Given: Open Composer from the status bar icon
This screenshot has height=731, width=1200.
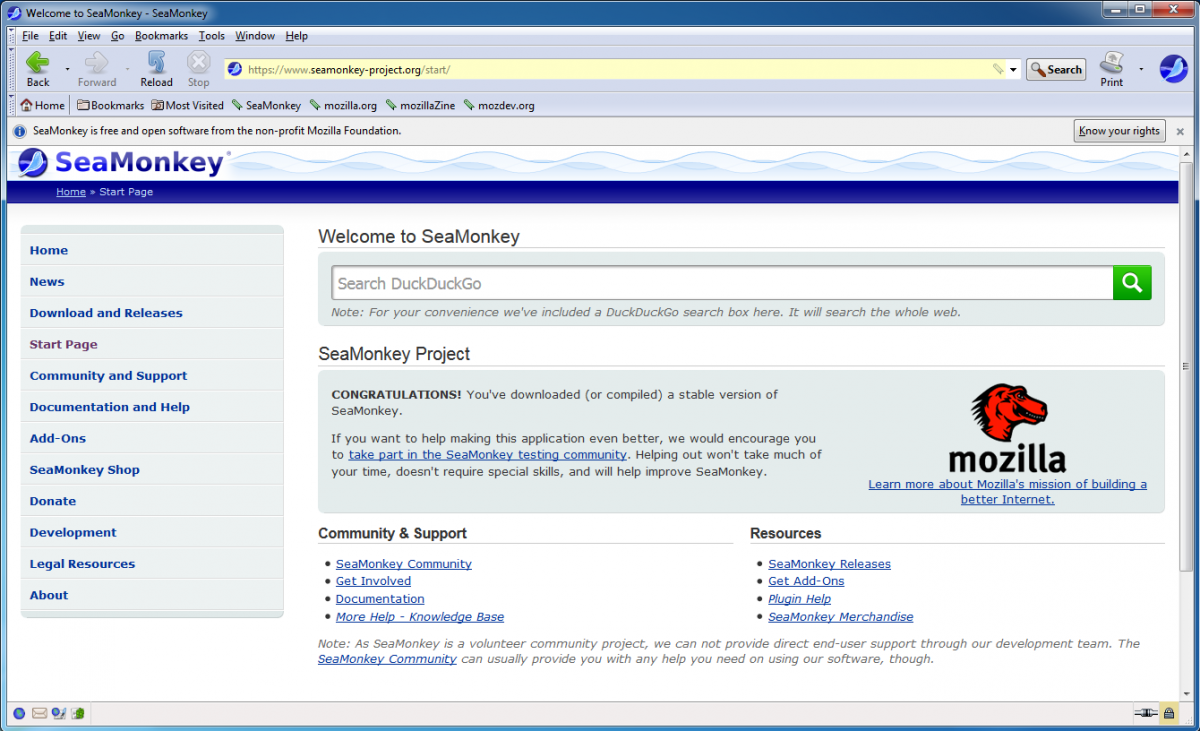Looking at the screenshot, I should [x=59, y=713].
